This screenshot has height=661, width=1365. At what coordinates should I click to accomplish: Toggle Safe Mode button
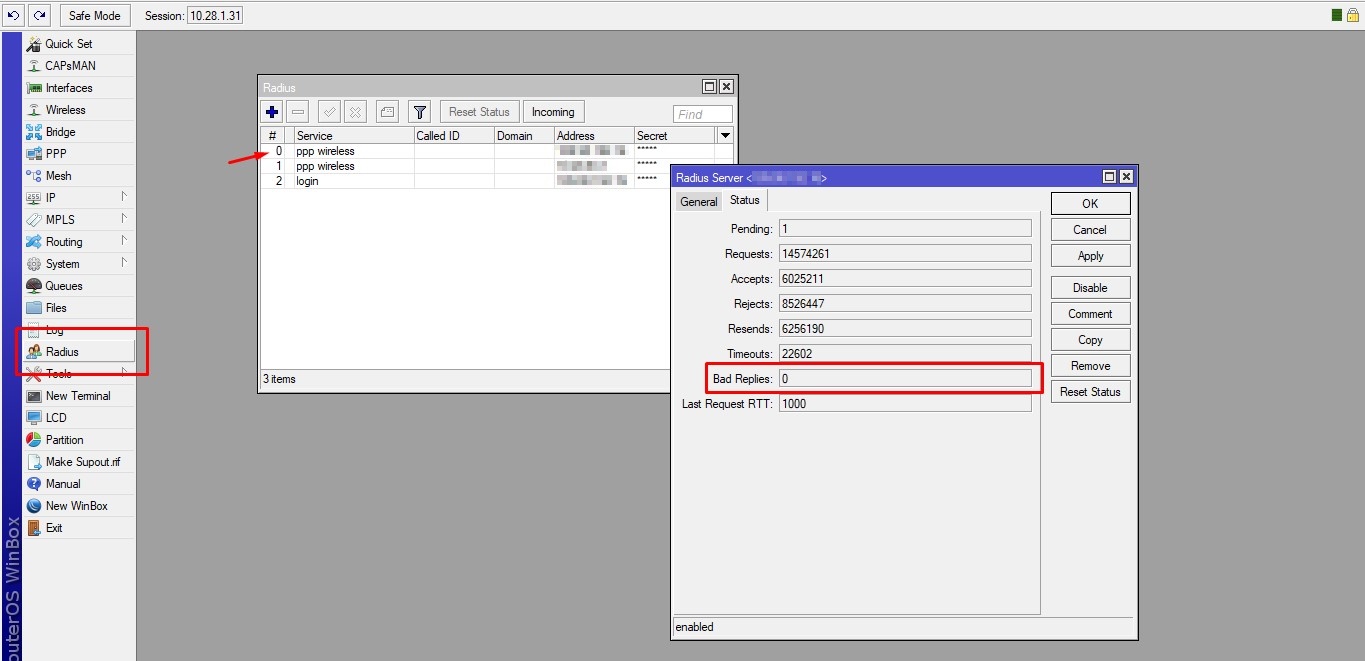[95, 15]
